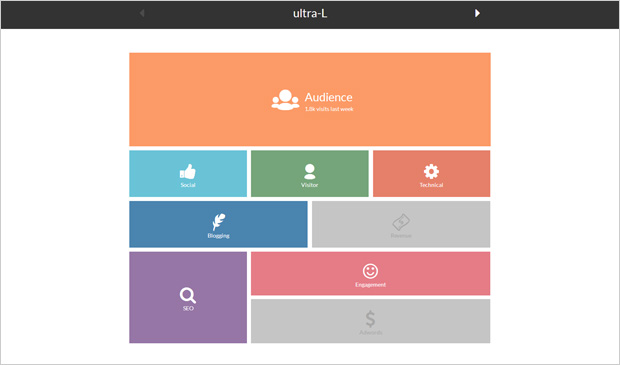Click the greyed Adwords dollar sign icon
This screenshot has height=365, width=620.
370,319
